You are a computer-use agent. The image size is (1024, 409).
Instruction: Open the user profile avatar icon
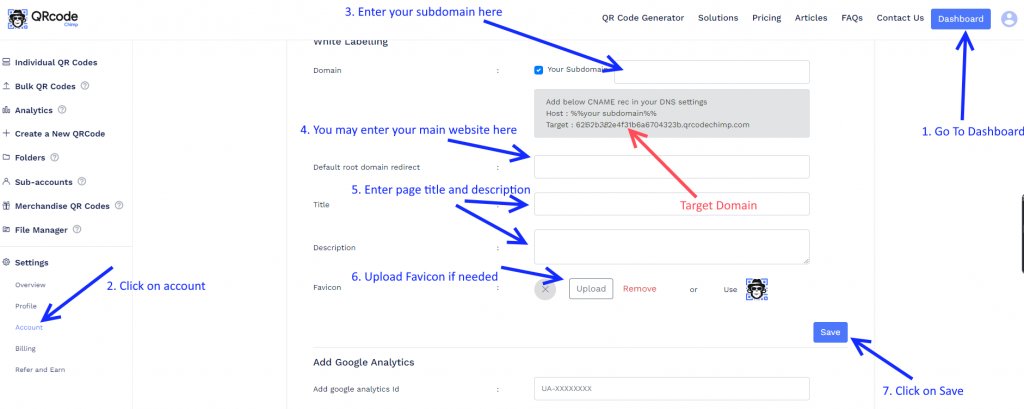click(1009, 19)
